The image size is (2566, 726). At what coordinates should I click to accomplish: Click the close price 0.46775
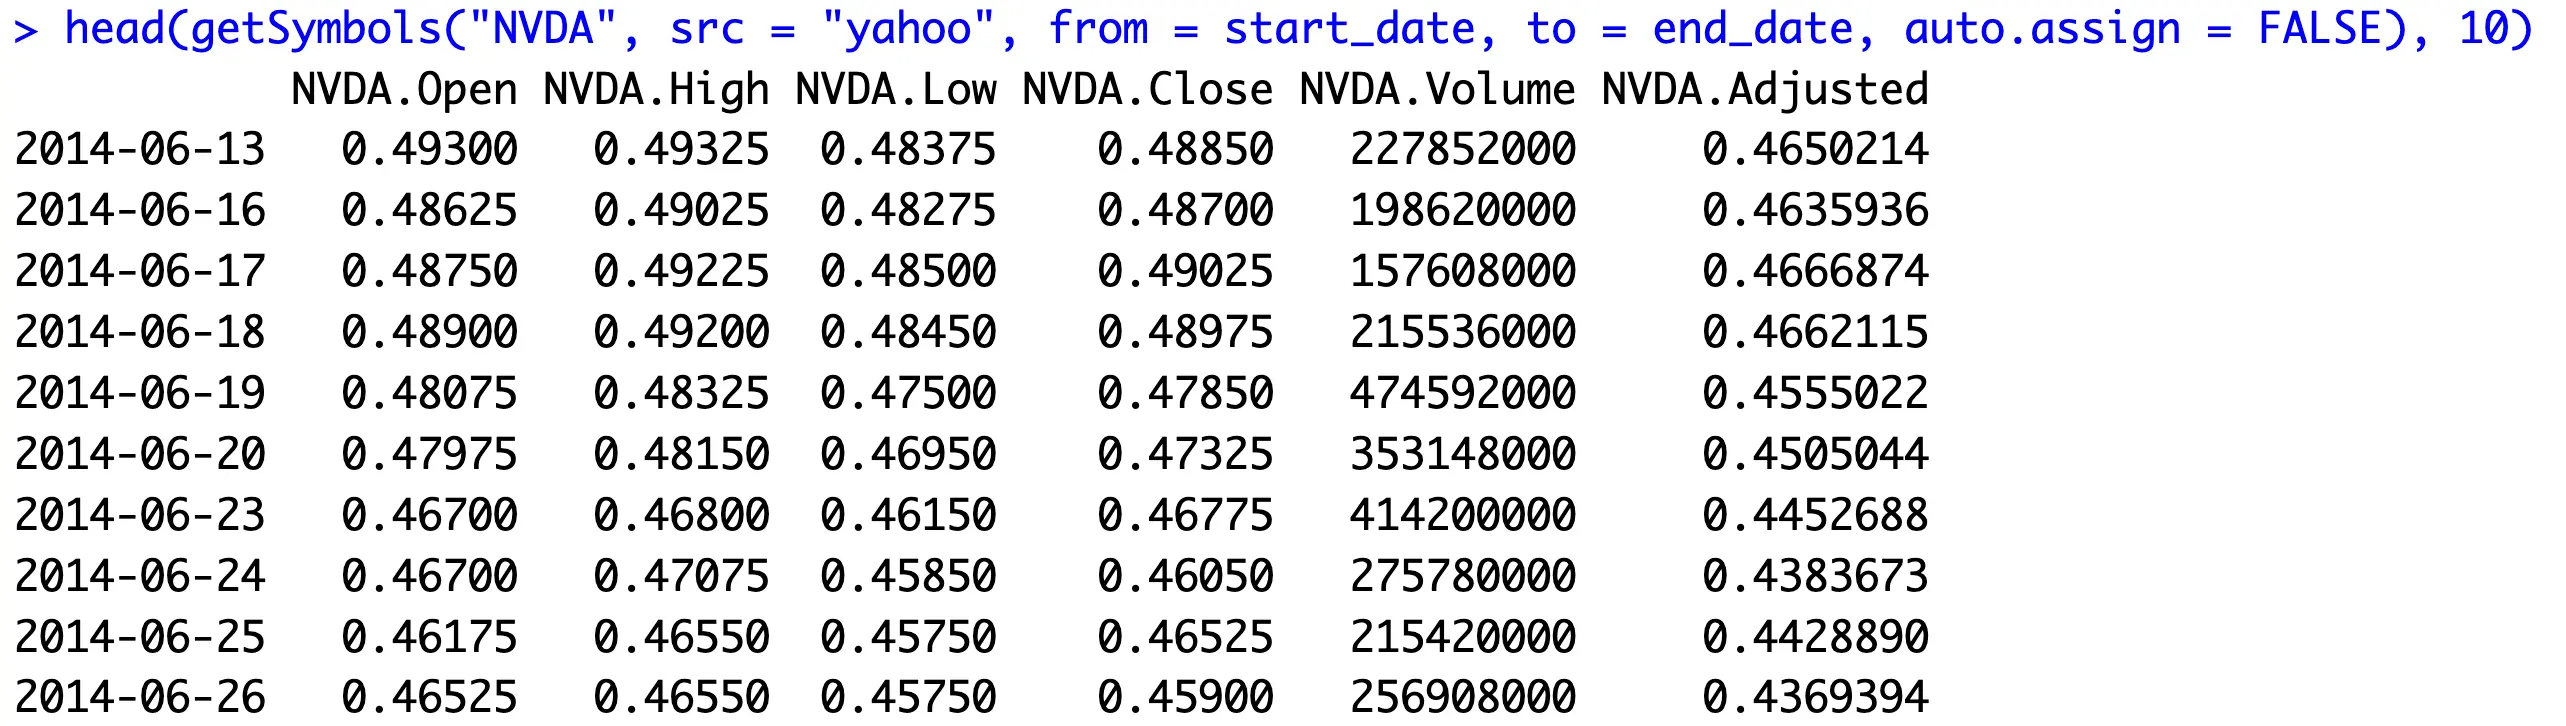1186,515
